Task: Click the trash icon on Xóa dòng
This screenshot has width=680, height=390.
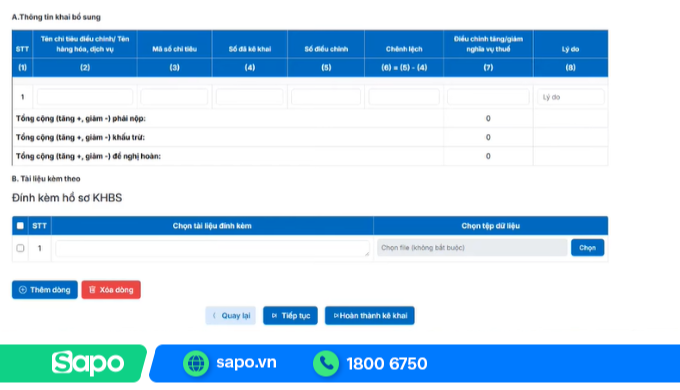Action: (92, 290)
